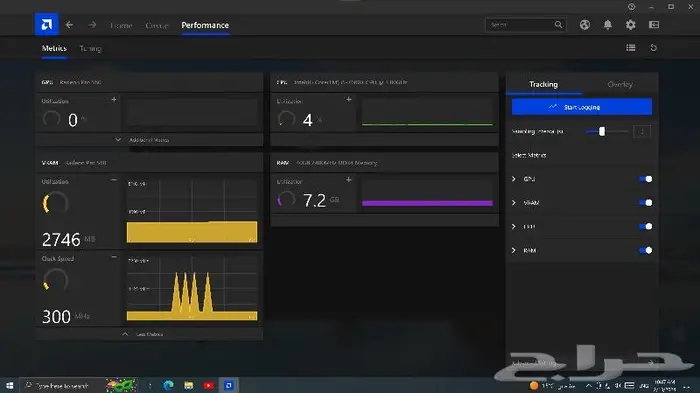Open the Home tab

pos(121,25)
